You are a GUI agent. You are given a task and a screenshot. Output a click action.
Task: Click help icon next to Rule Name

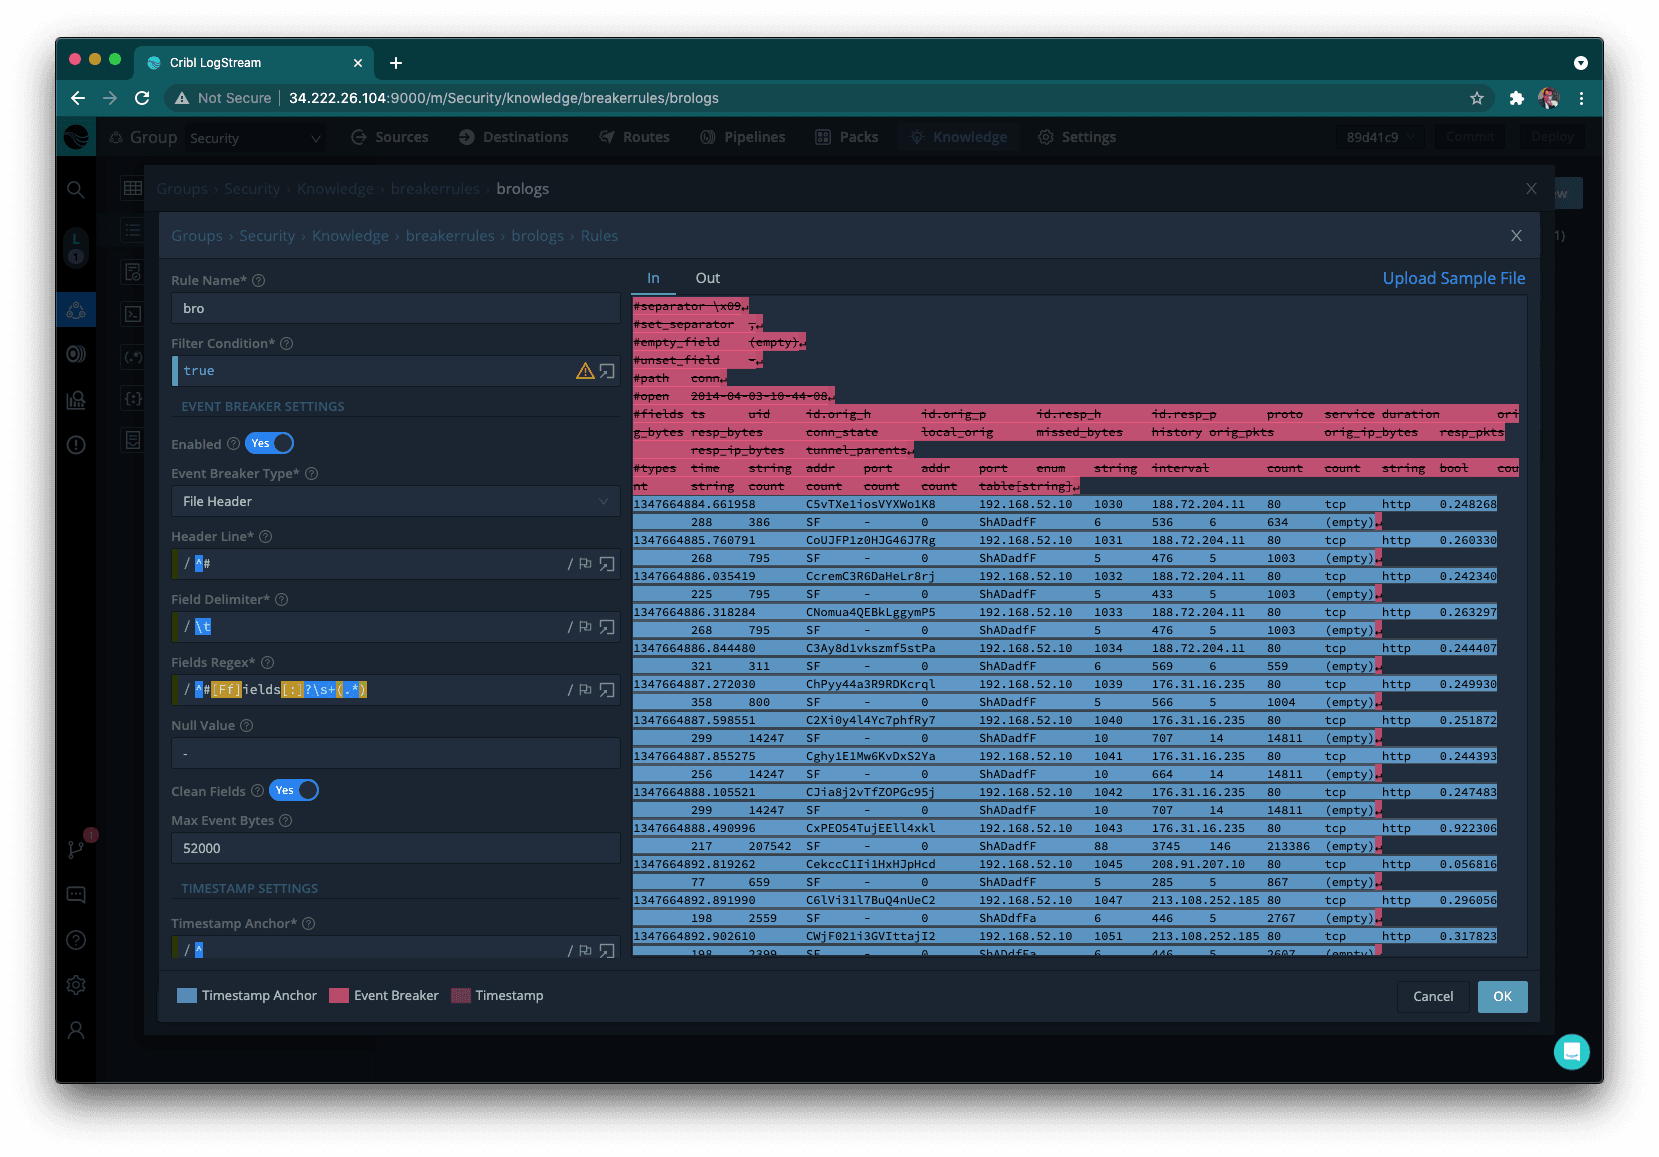point(259,281)
